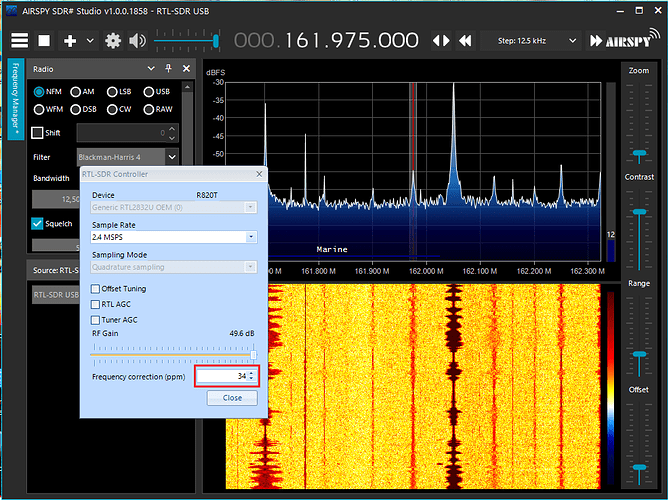This screenshot has width=668, height=500.
Task: Pin the Radio panel
Action: (166, 69)
